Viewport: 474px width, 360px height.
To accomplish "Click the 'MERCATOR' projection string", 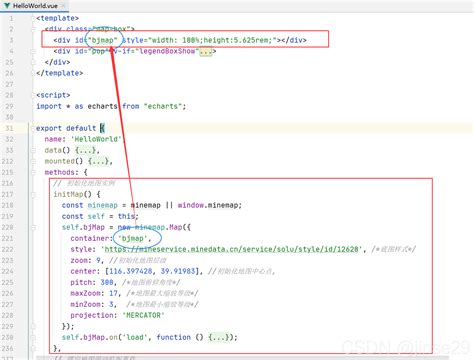I will 143,315.
